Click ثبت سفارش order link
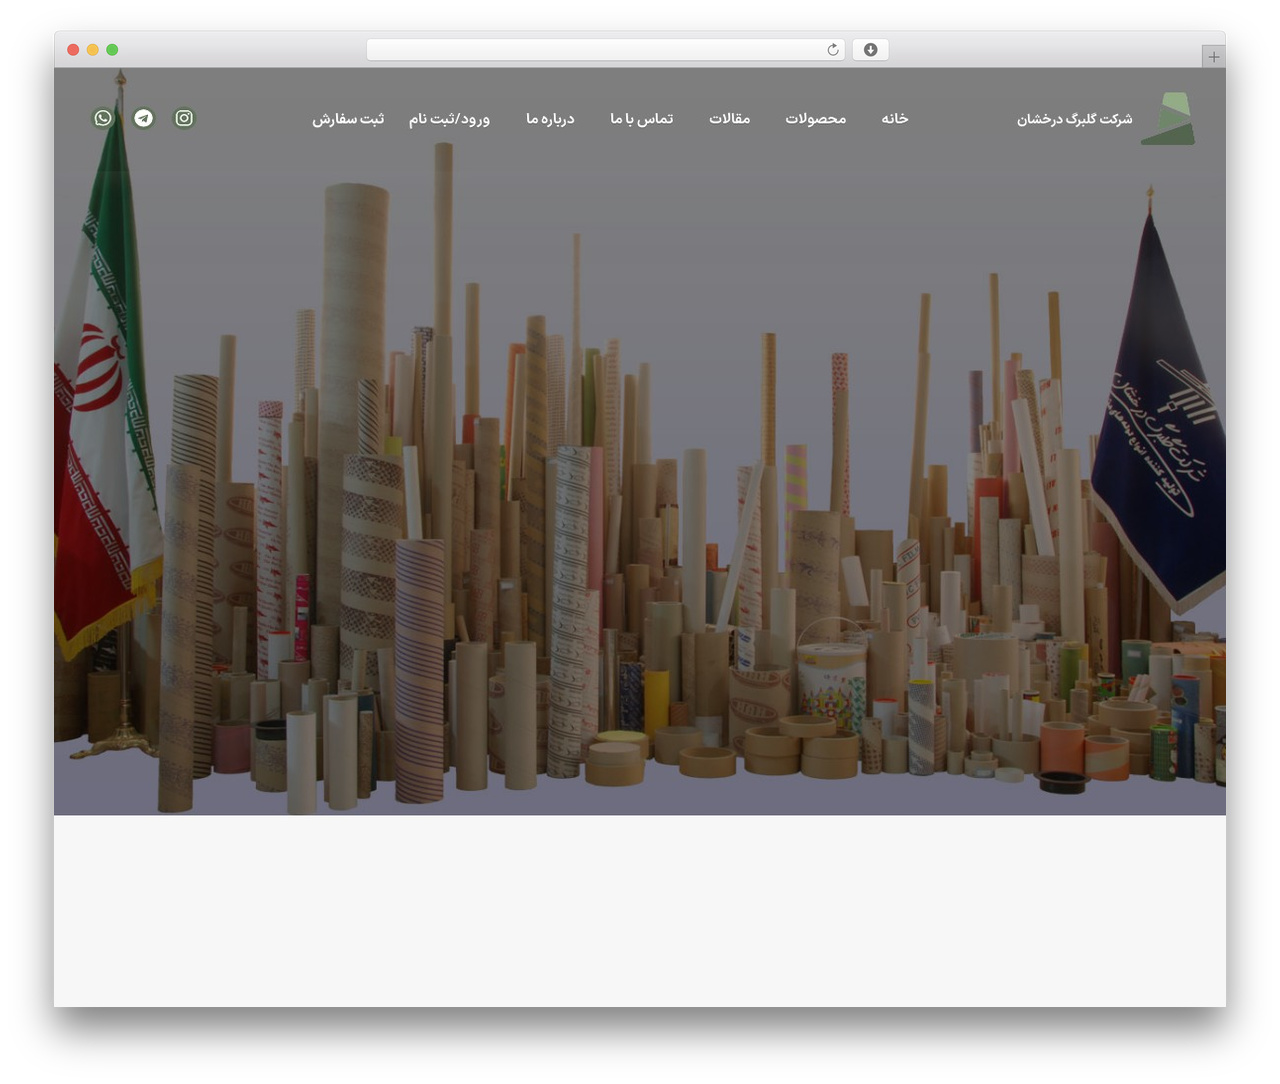The image size is (1280, 1084). [348, 119]
